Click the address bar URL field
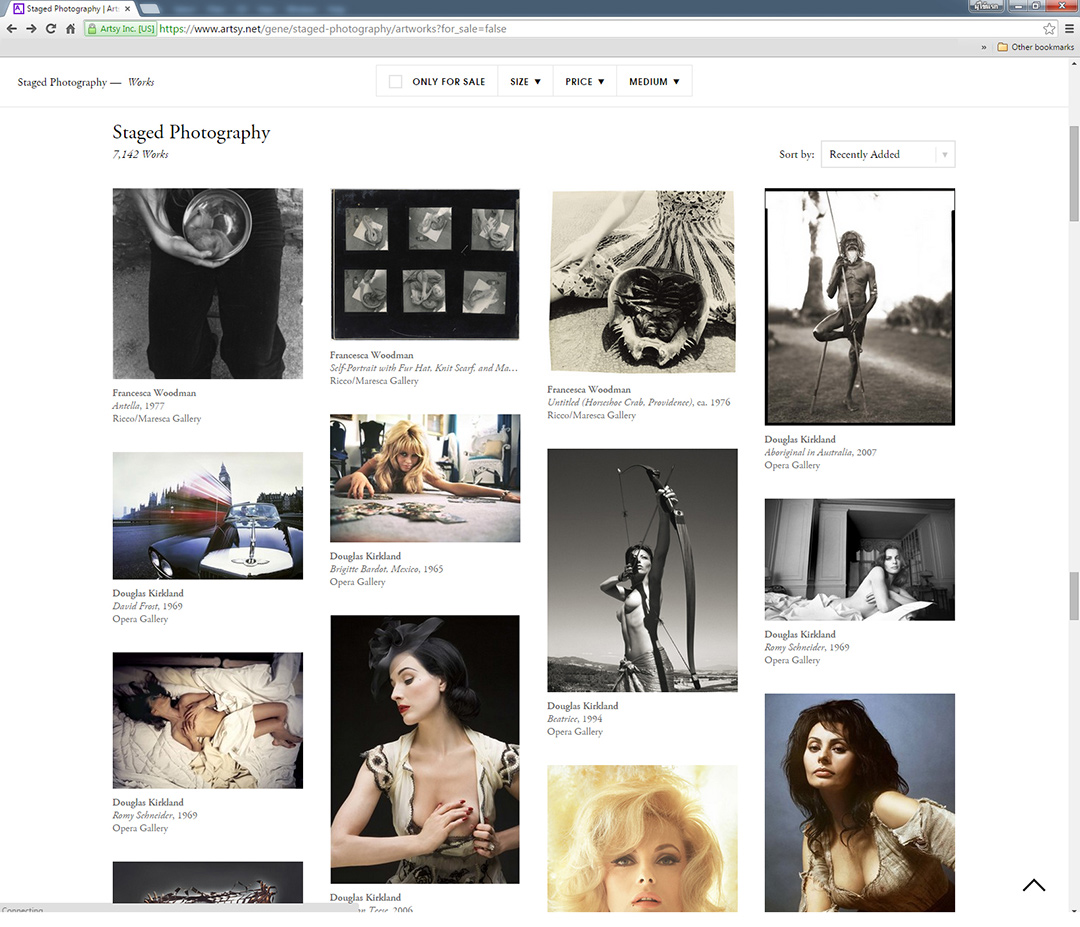This screenshot has width=1080, height=927. [600, 29]
